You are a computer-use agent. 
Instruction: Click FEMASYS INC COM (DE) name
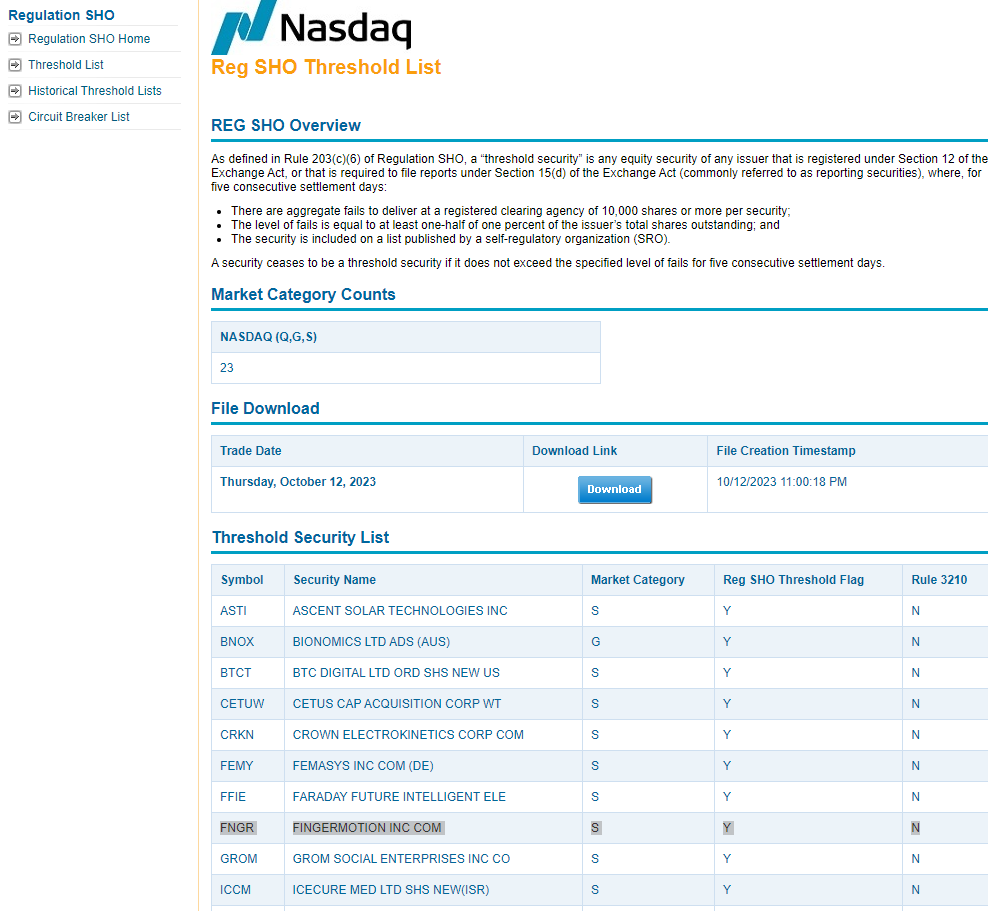(x=363, y=765)
